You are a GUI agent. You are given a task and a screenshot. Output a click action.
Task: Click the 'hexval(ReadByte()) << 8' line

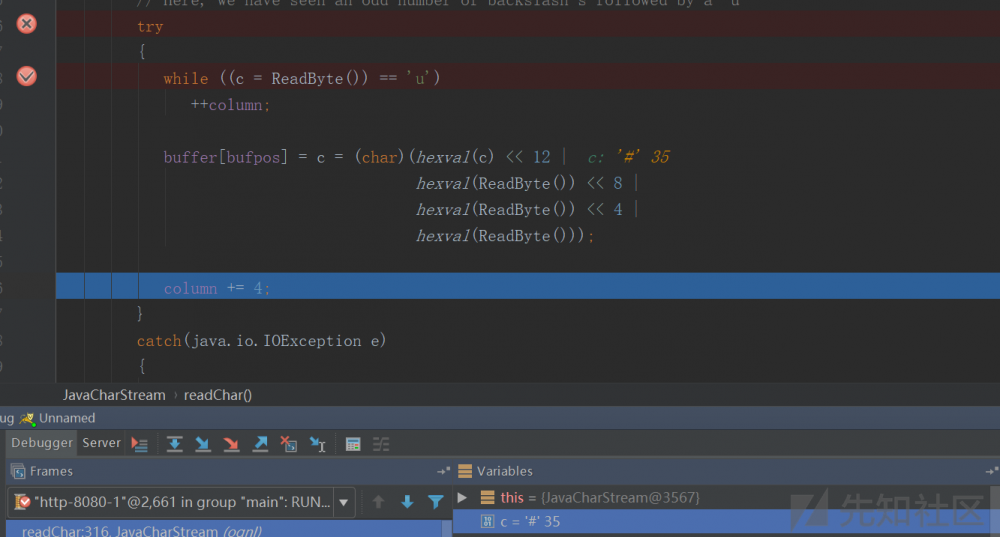pyautogui.click(x=527, y=183)
